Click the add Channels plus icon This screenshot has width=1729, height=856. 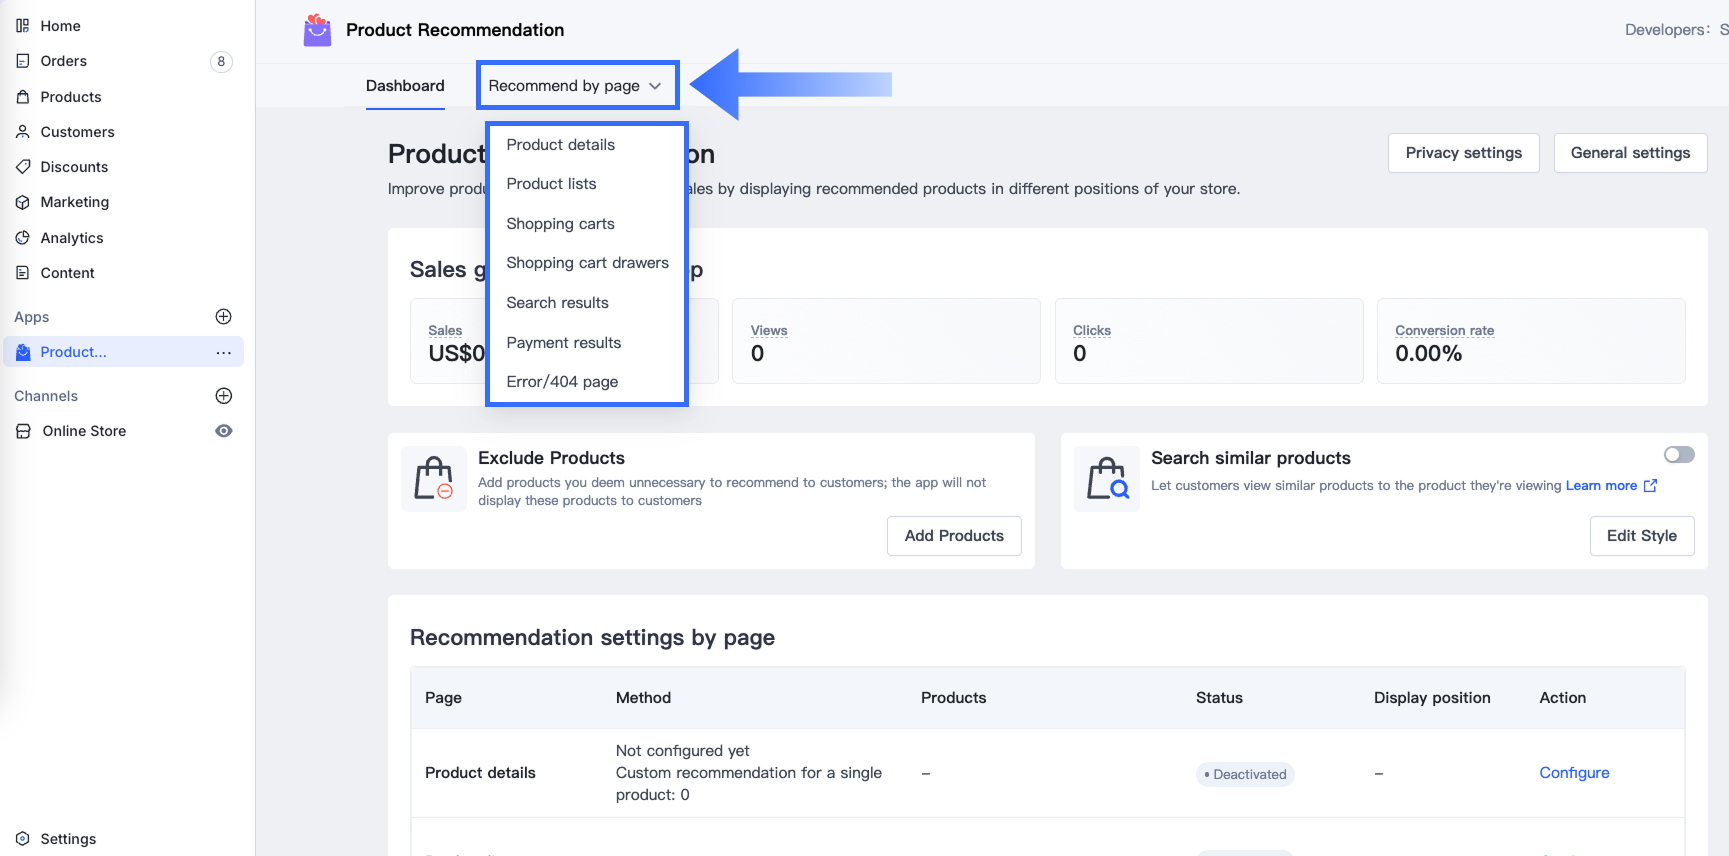[224, 396]
